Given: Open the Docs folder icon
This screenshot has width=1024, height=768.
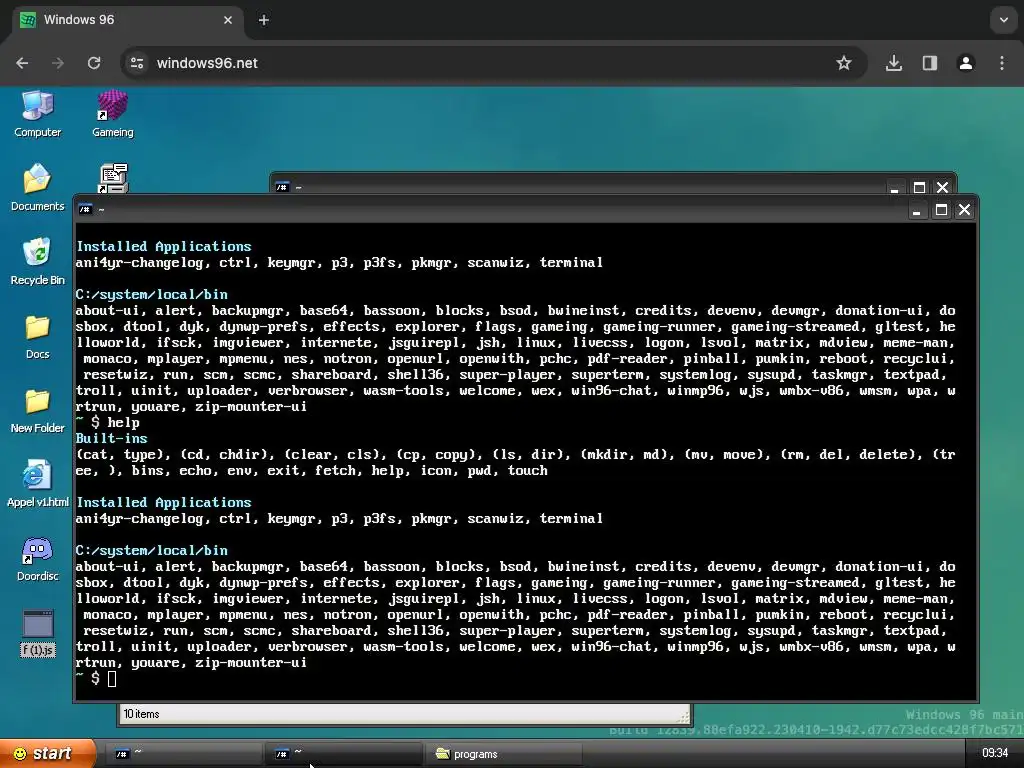Looking at the screenshot, I should (x=37, y=336).
